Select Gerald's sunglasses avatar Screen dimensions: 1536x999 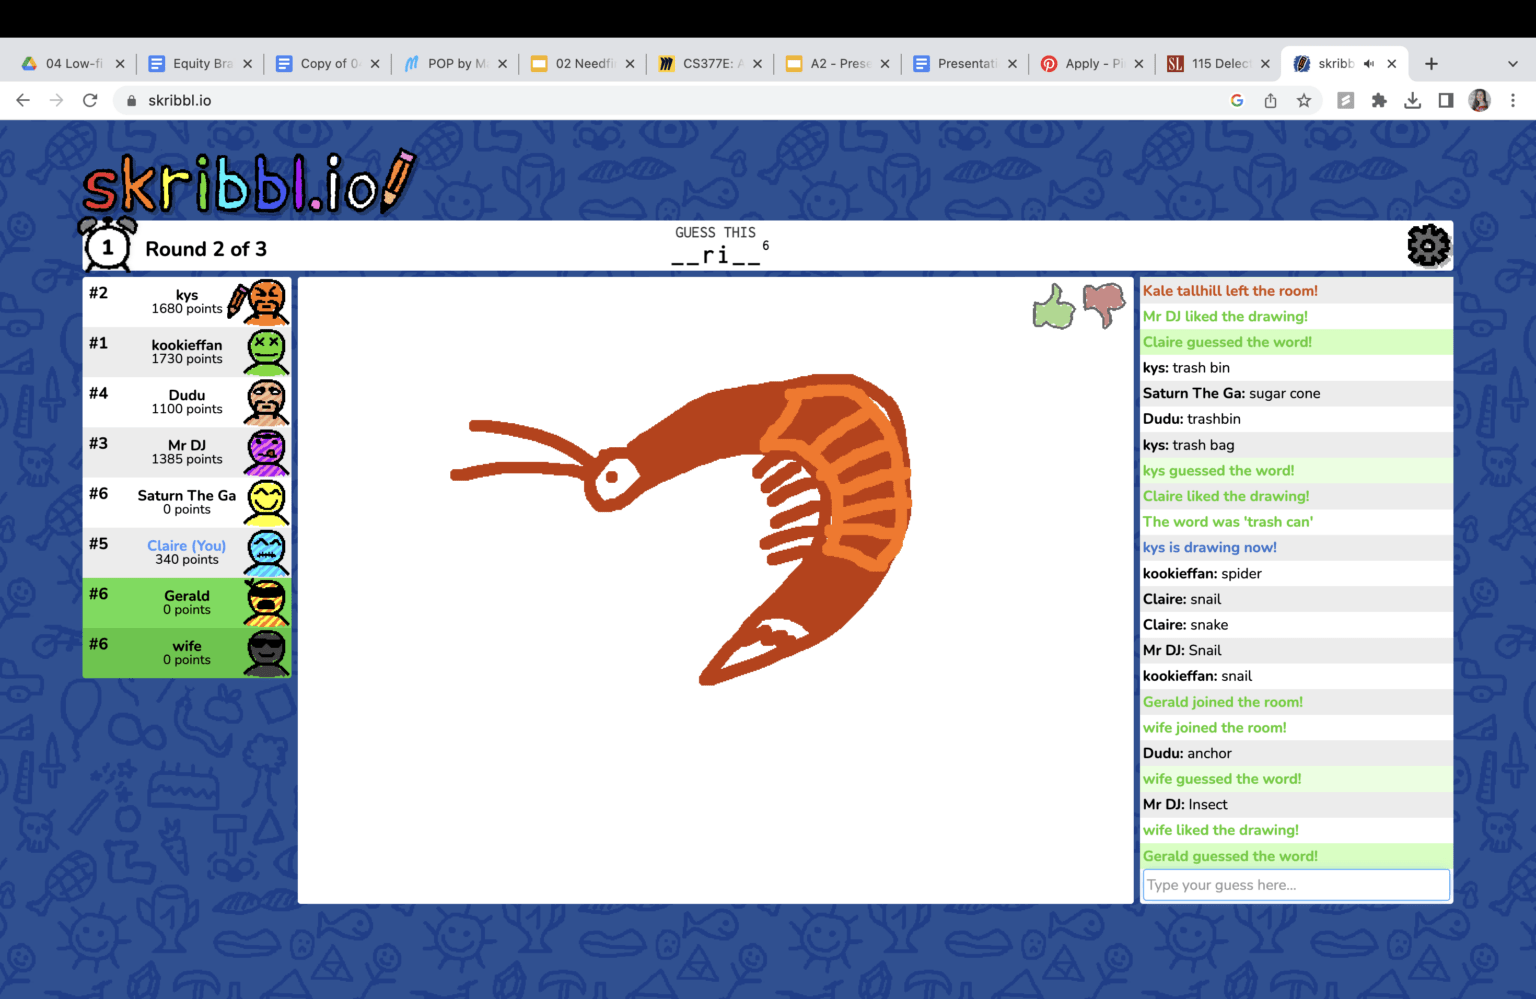[266, 602]
